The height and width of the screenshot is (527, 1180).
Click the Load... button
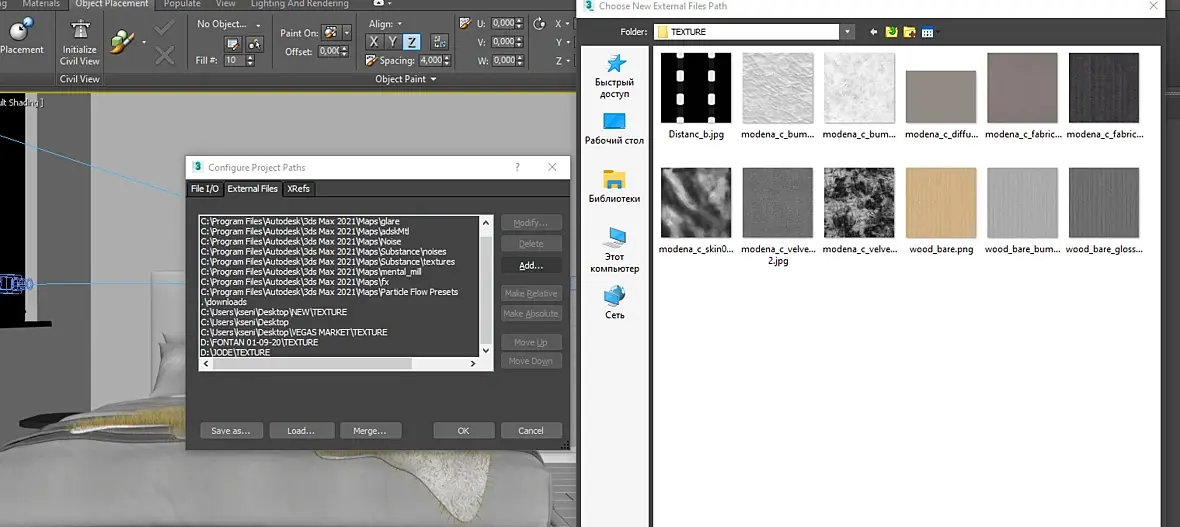(x=300, y=431)
